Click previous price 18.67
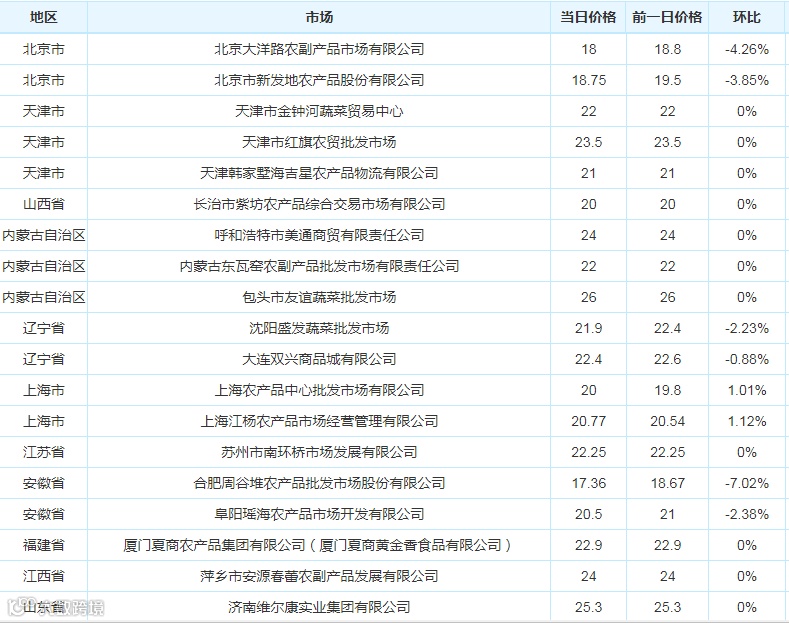This screenshot has width=789, height=623. tap(667, 483)
